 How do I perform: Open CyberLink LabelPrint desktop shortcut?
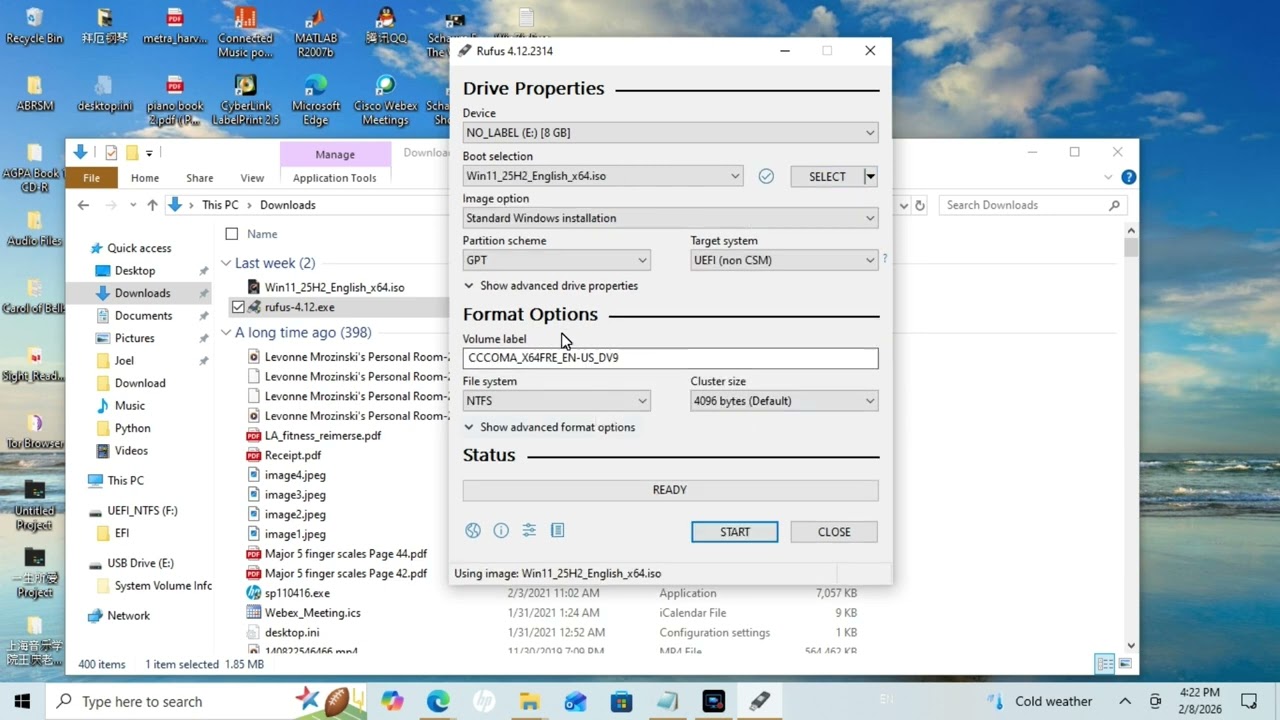point(245,101)
